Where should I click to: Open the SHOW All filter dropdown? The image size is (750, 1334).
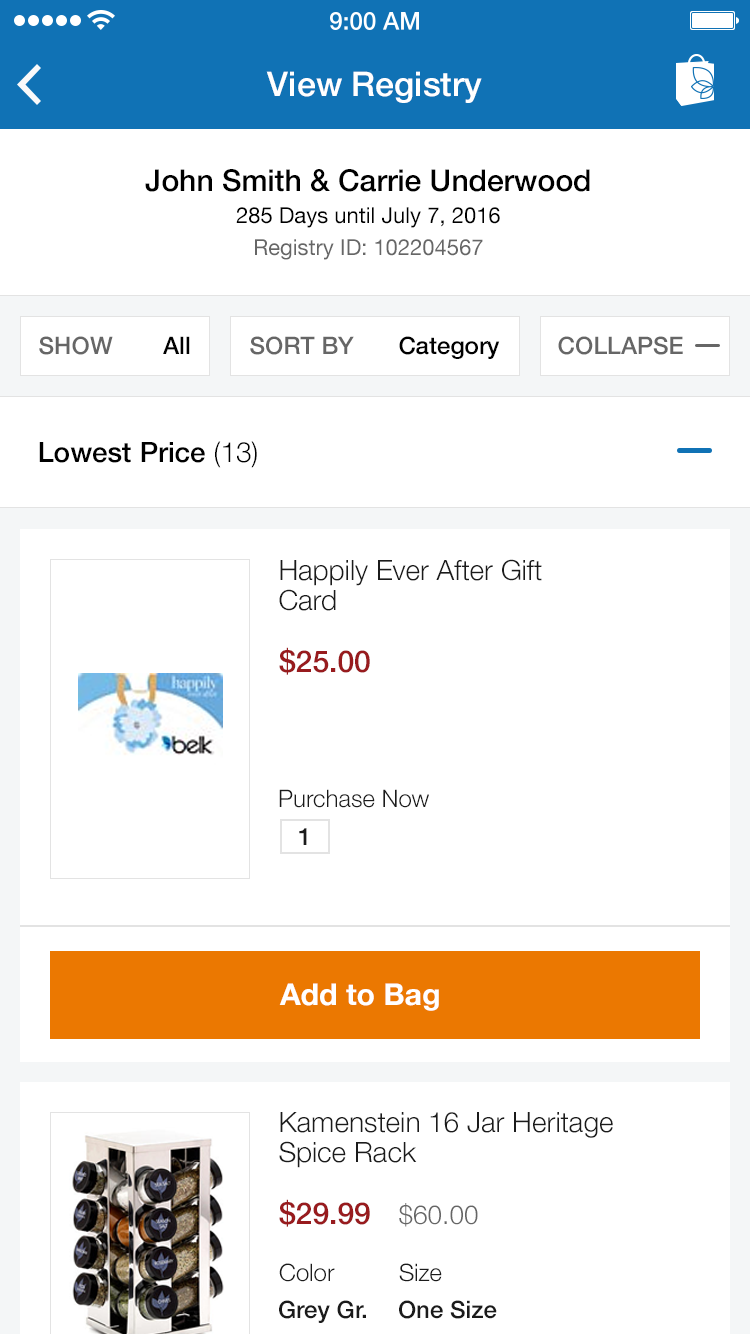coord(115,346)
